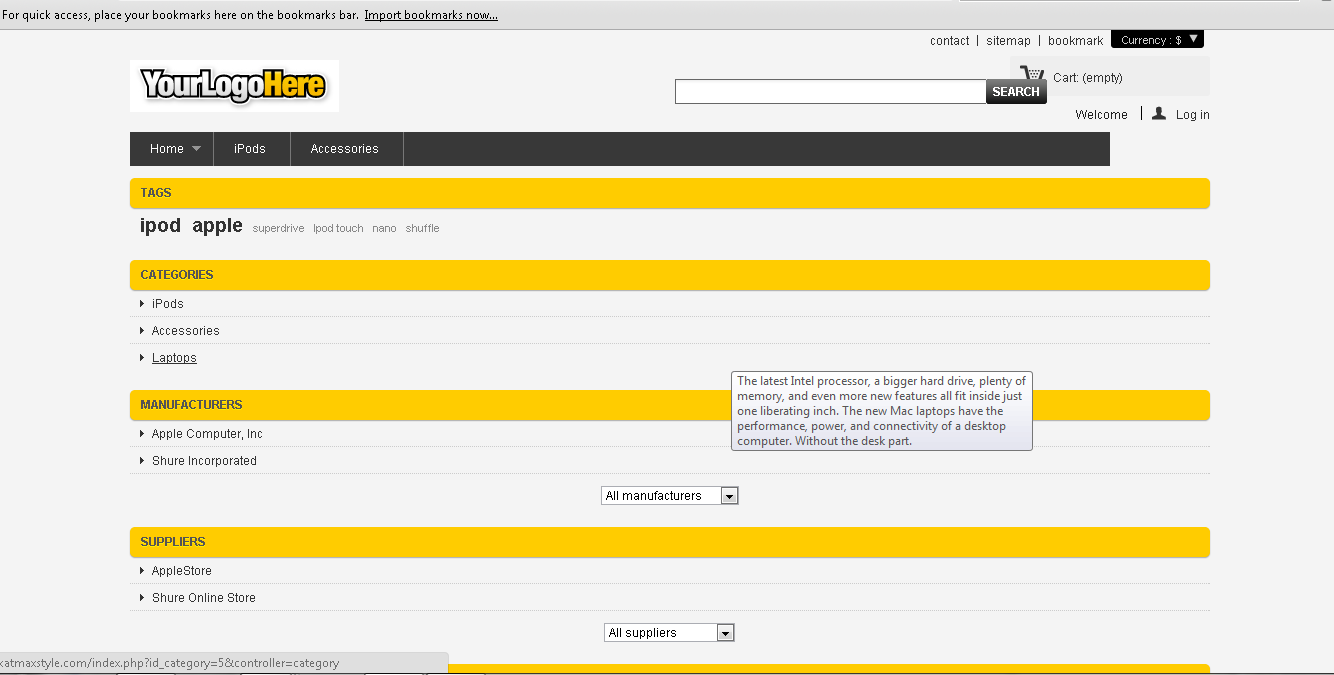Click the CATEGORIES block header
Screen dimensions: 1334x675
coord(670,275)
